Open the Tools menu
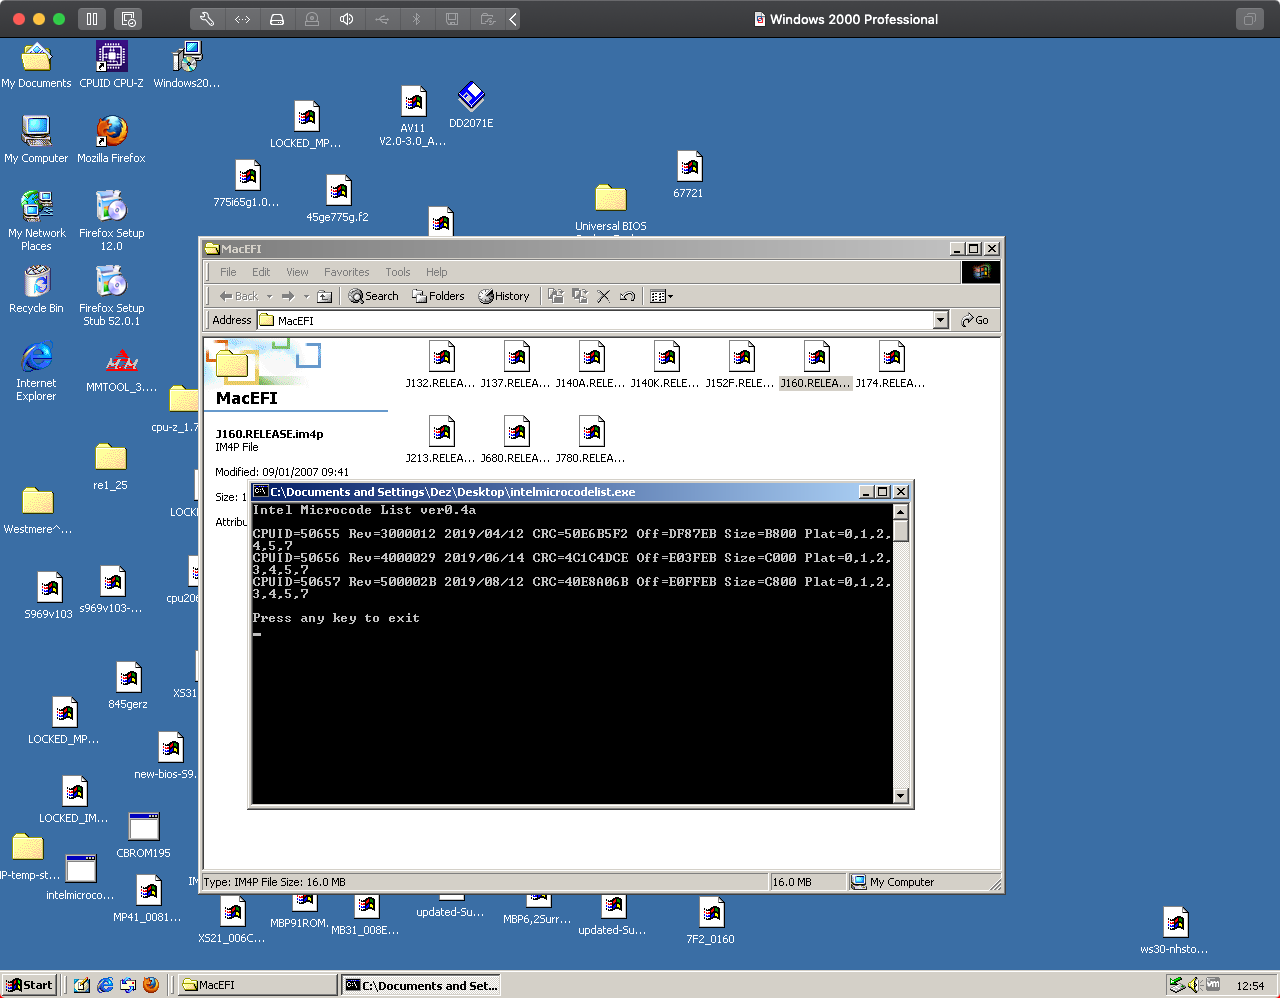 [x=398, y=272]
